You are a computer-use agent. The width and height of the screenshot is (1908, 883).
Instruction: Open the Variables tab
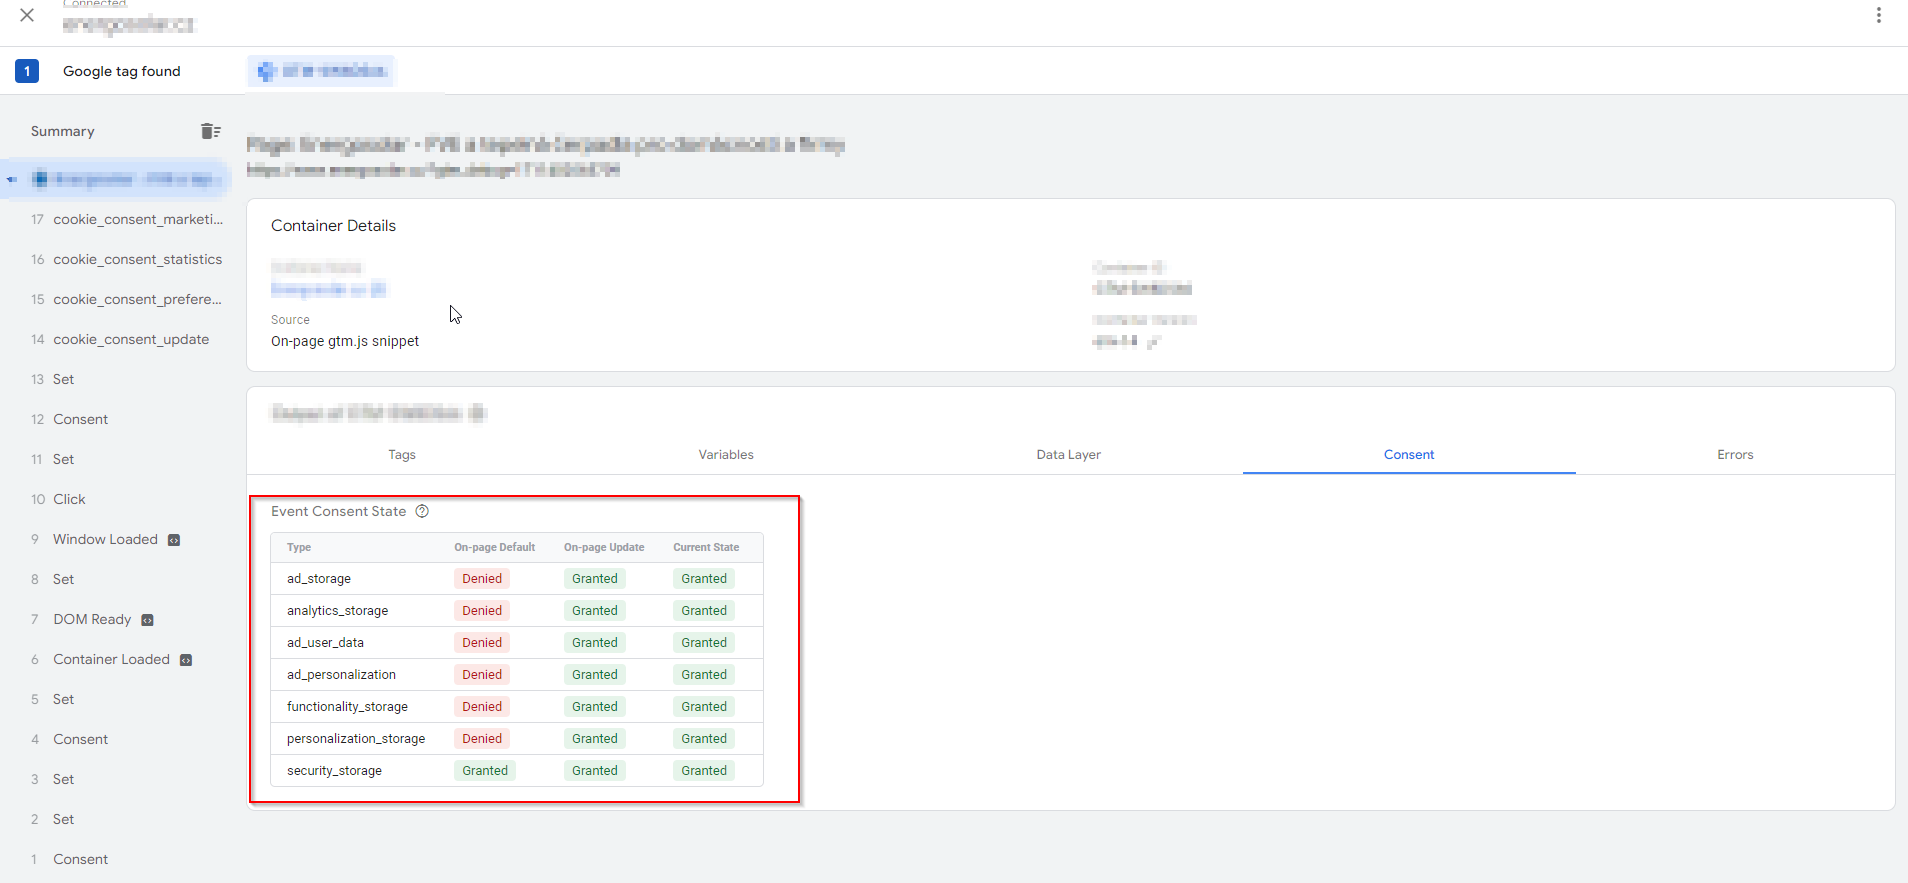coord(726,454)
